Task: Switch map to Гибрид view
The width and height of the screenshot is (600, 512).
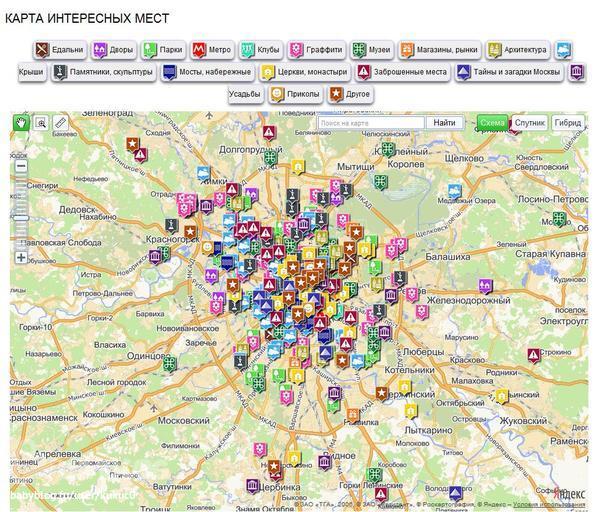Action: point(567,122)
